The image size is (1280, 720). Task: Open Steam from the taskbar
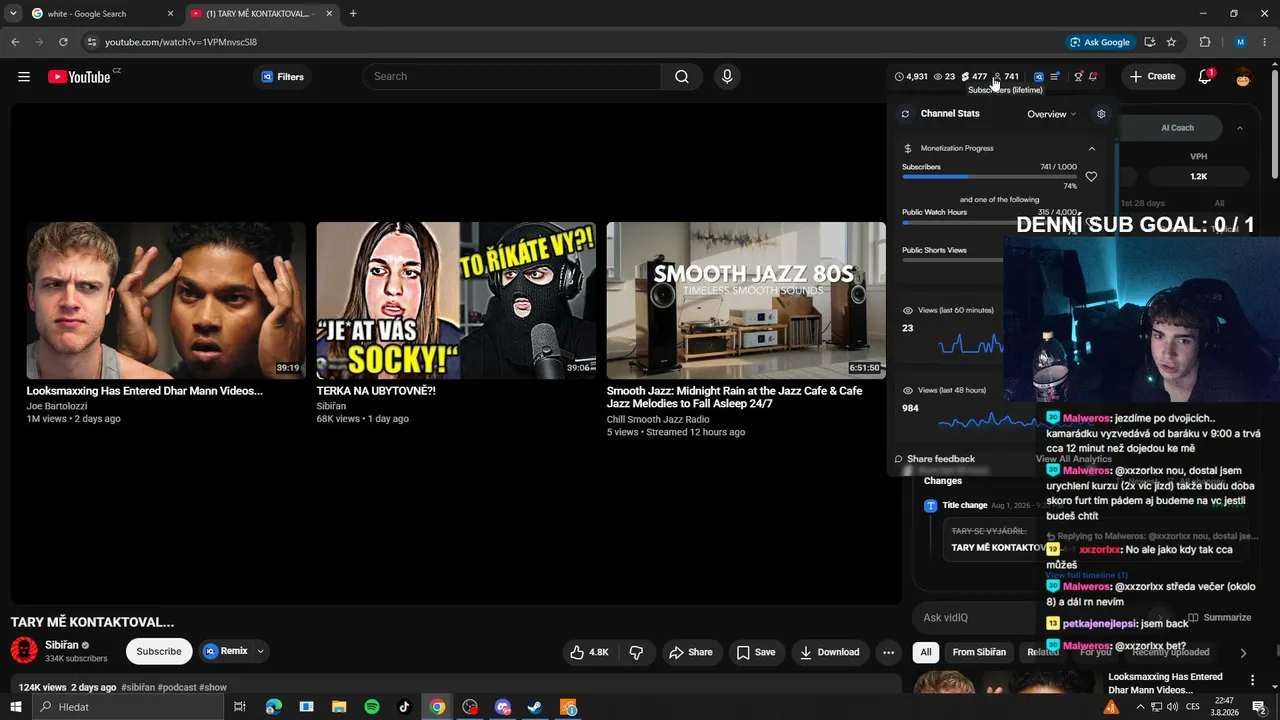pos(535,707)
